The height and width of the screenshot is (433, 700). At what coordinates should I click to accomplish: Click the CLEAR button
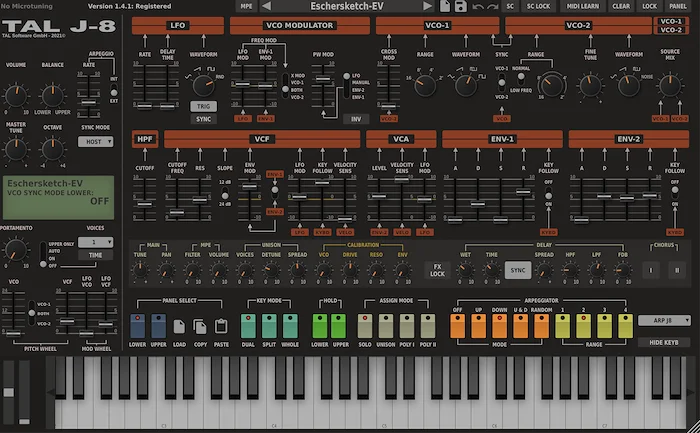point(621,6)
